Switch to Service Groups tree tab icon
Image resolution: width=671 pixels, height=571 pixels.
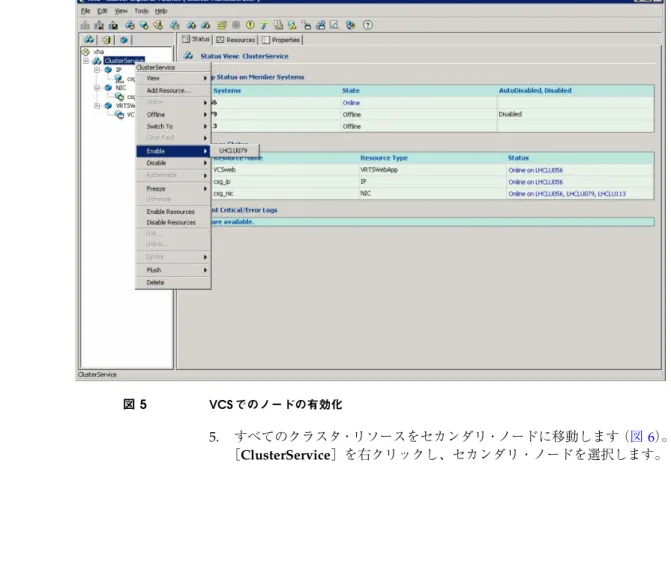89,40
